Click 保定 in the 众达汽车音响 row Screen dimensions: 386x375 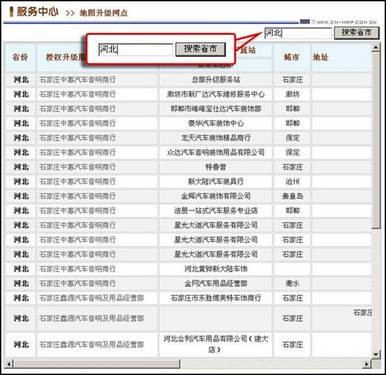coord(292,152)
